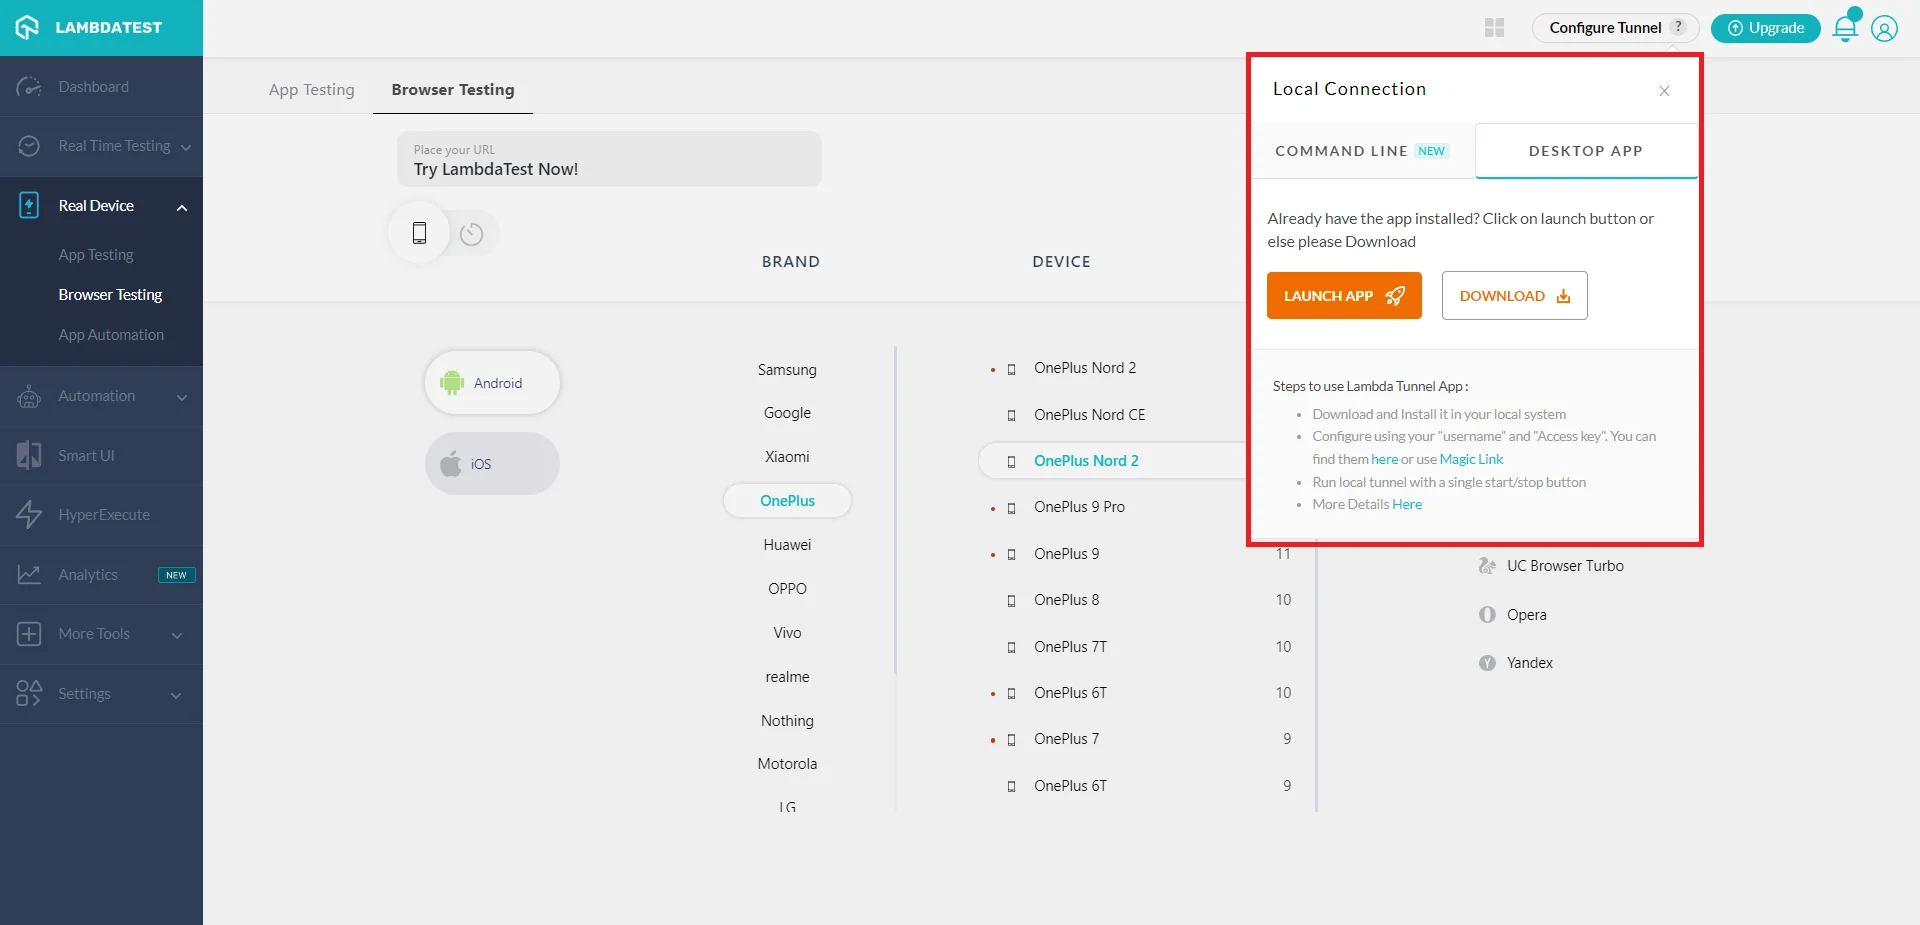Click the Smart UI sidebar icon

pyautogui.click(x=29, y=456)
